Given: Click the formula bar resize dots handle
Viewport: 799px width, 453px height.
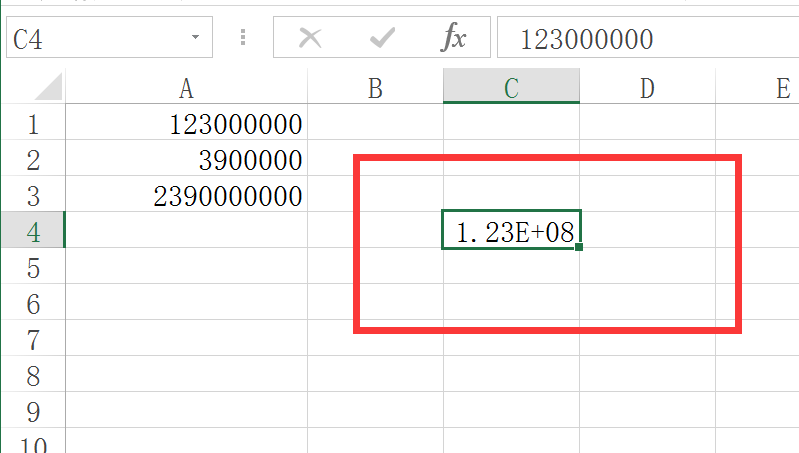Looking at the screenshot, I should 243,37.
